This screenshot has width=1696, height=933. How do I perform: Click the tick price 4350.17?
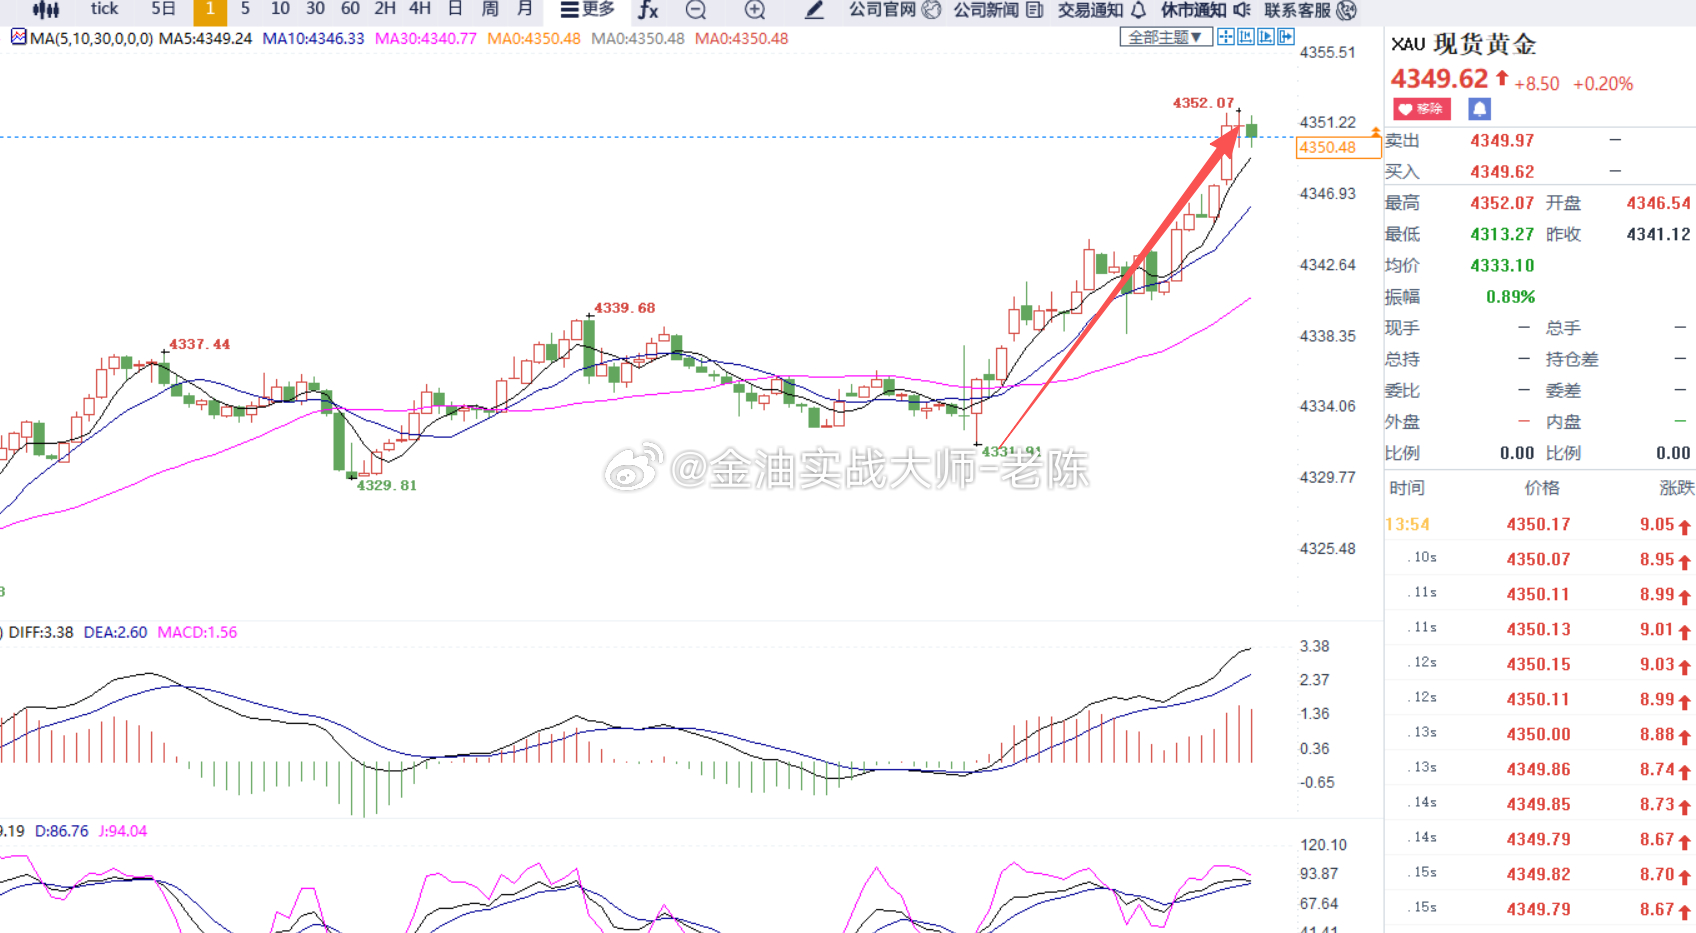1538,524
